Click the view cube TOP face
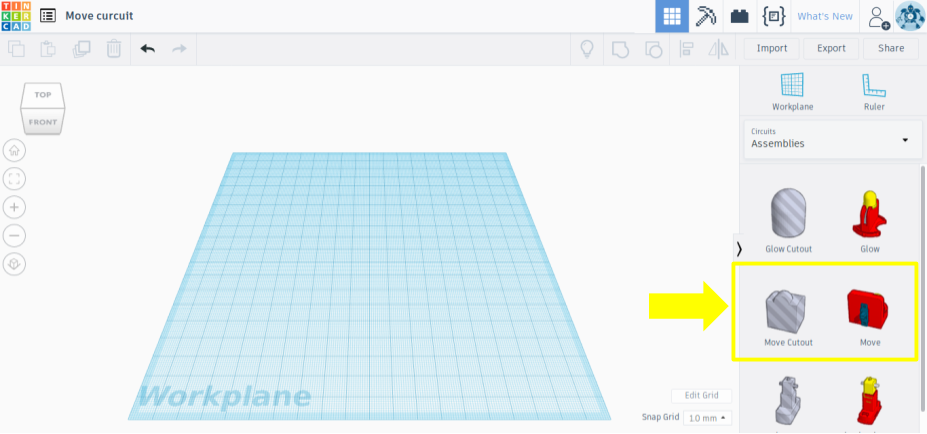This screenshot has width=927, height=434. pos(43,95)
